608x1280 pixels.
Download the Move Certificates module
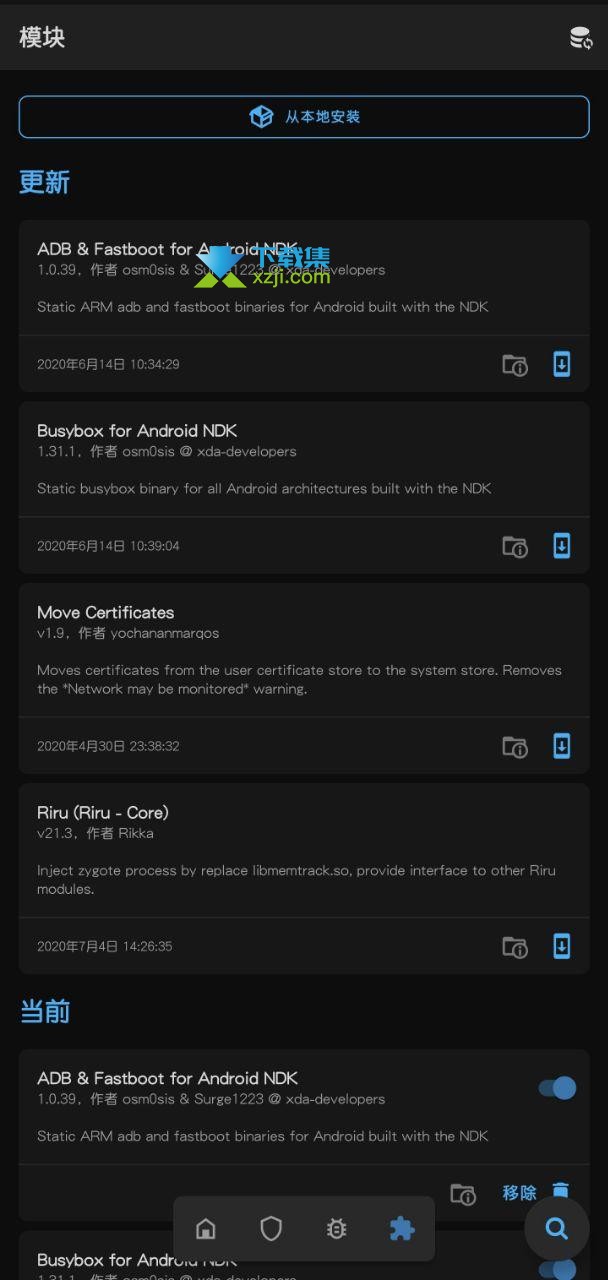point(562,746)
